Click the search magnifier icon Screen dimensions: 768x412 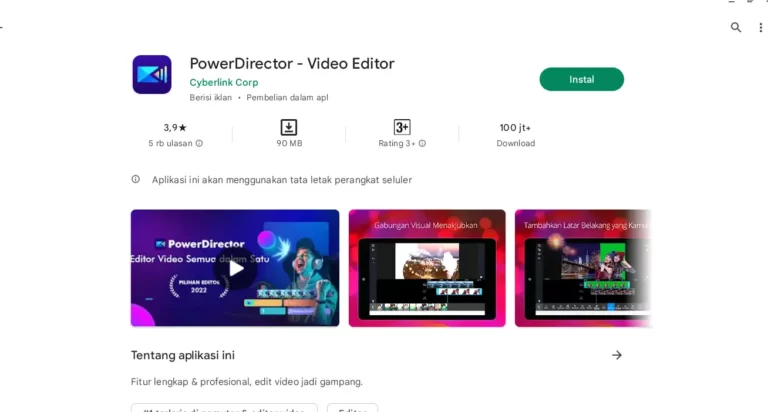click(736, 27)
